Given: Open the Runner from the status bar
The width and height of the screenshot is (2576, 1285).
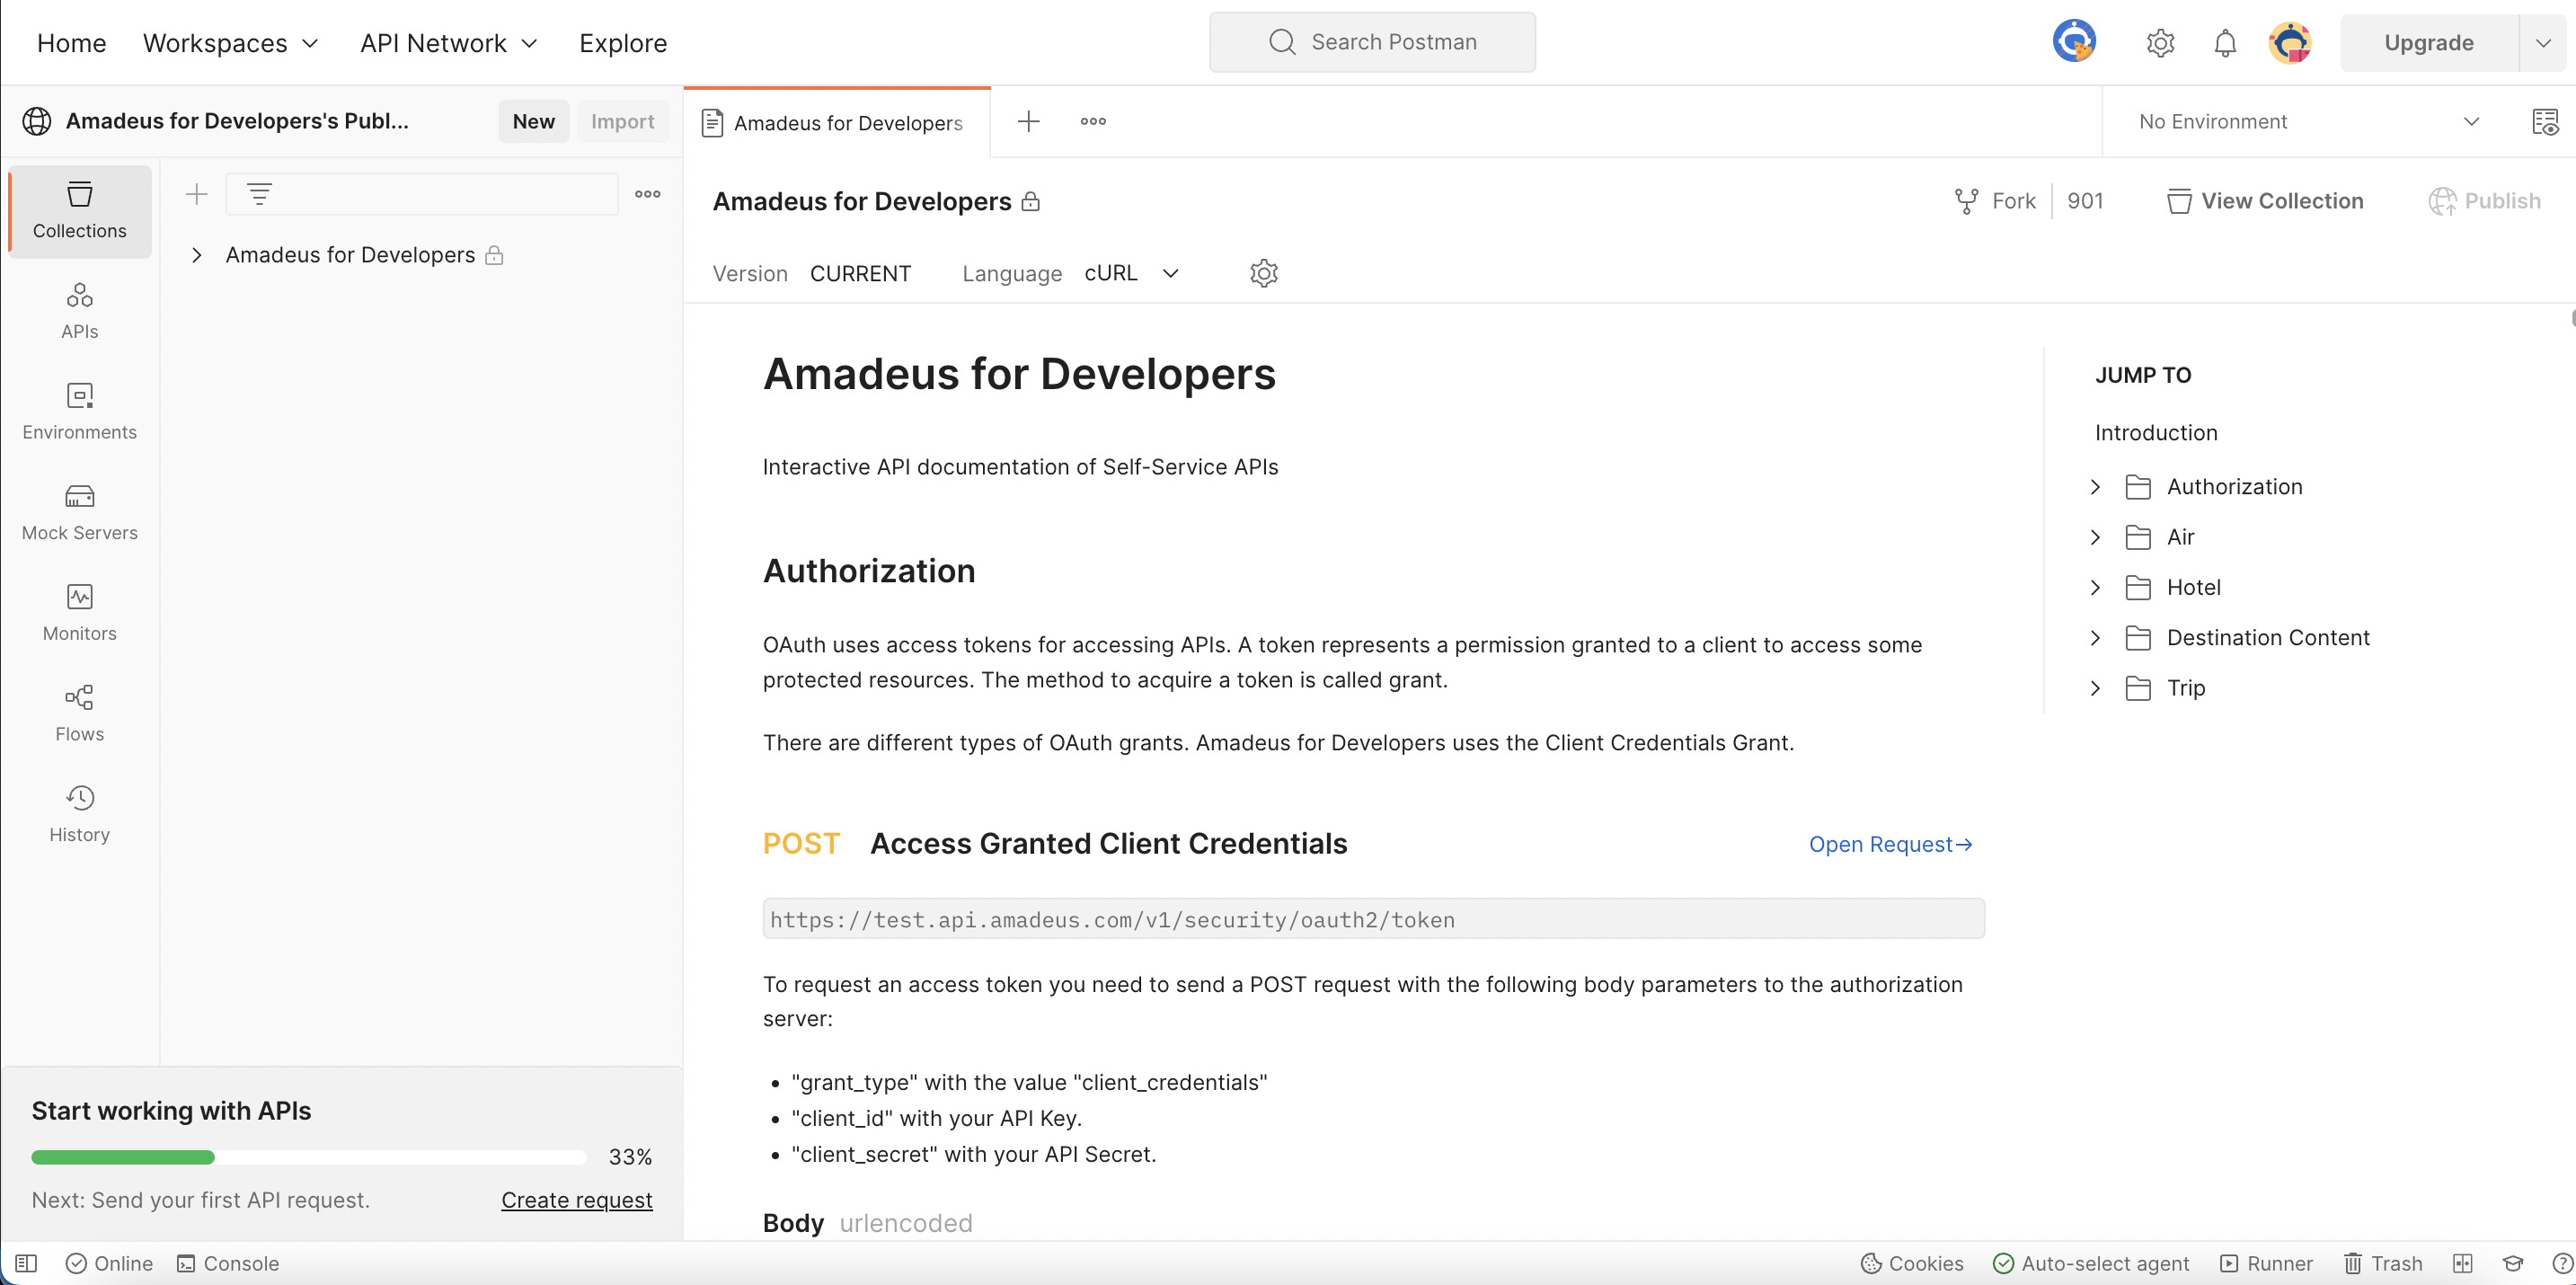Looking at the screenshot, I should click(2266, 1263).
